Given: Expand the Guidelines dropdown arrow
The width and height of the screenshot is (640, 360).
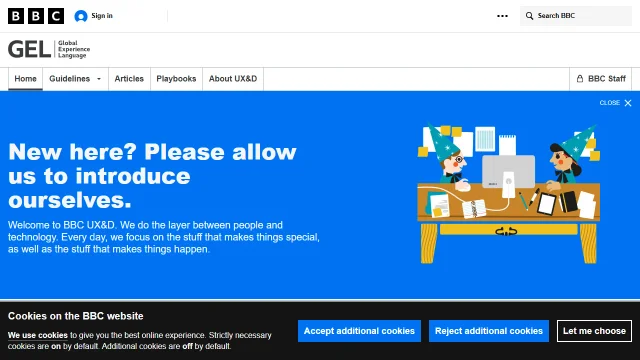Looking at the screenshot, I should click(99, 79).
